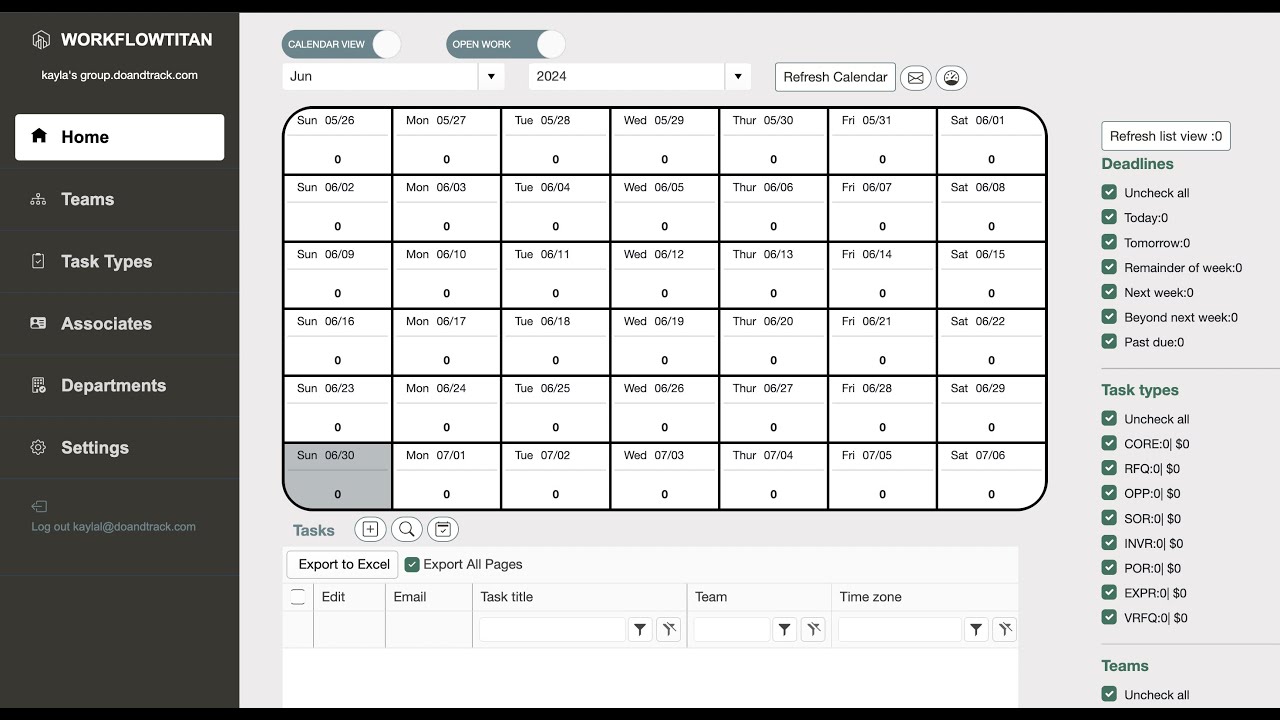Toggle Task types Uncheck all checkbox

click(x=1109, y=418)
